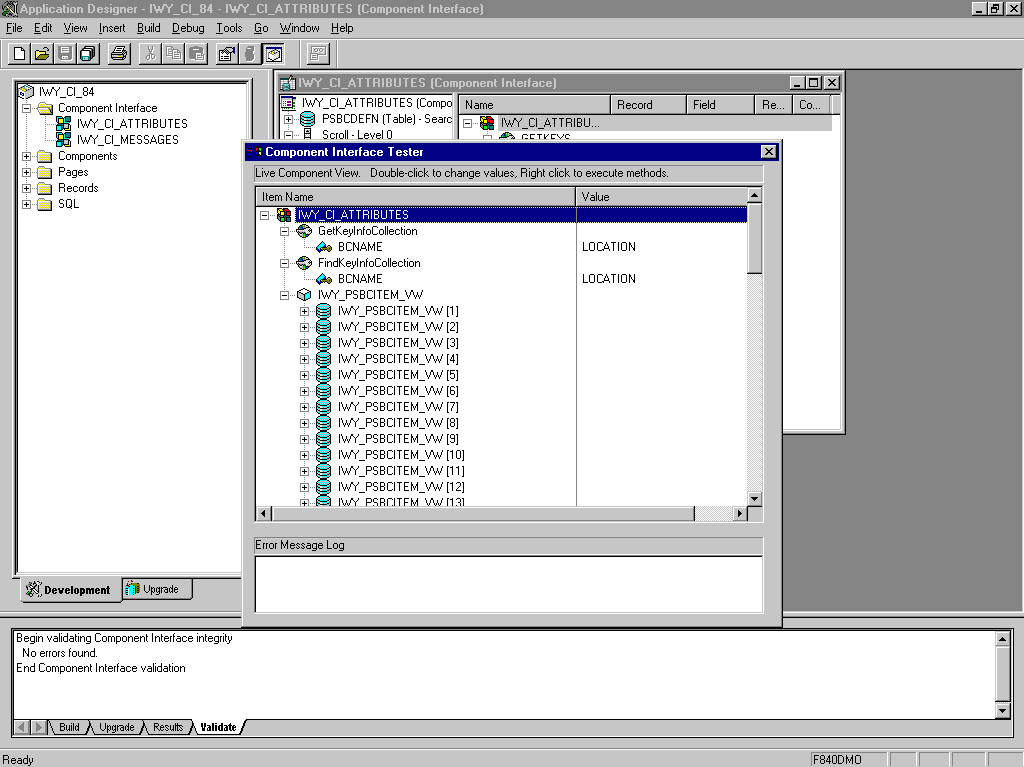Click the Properties toolbar icon

(x=227, y=54)
